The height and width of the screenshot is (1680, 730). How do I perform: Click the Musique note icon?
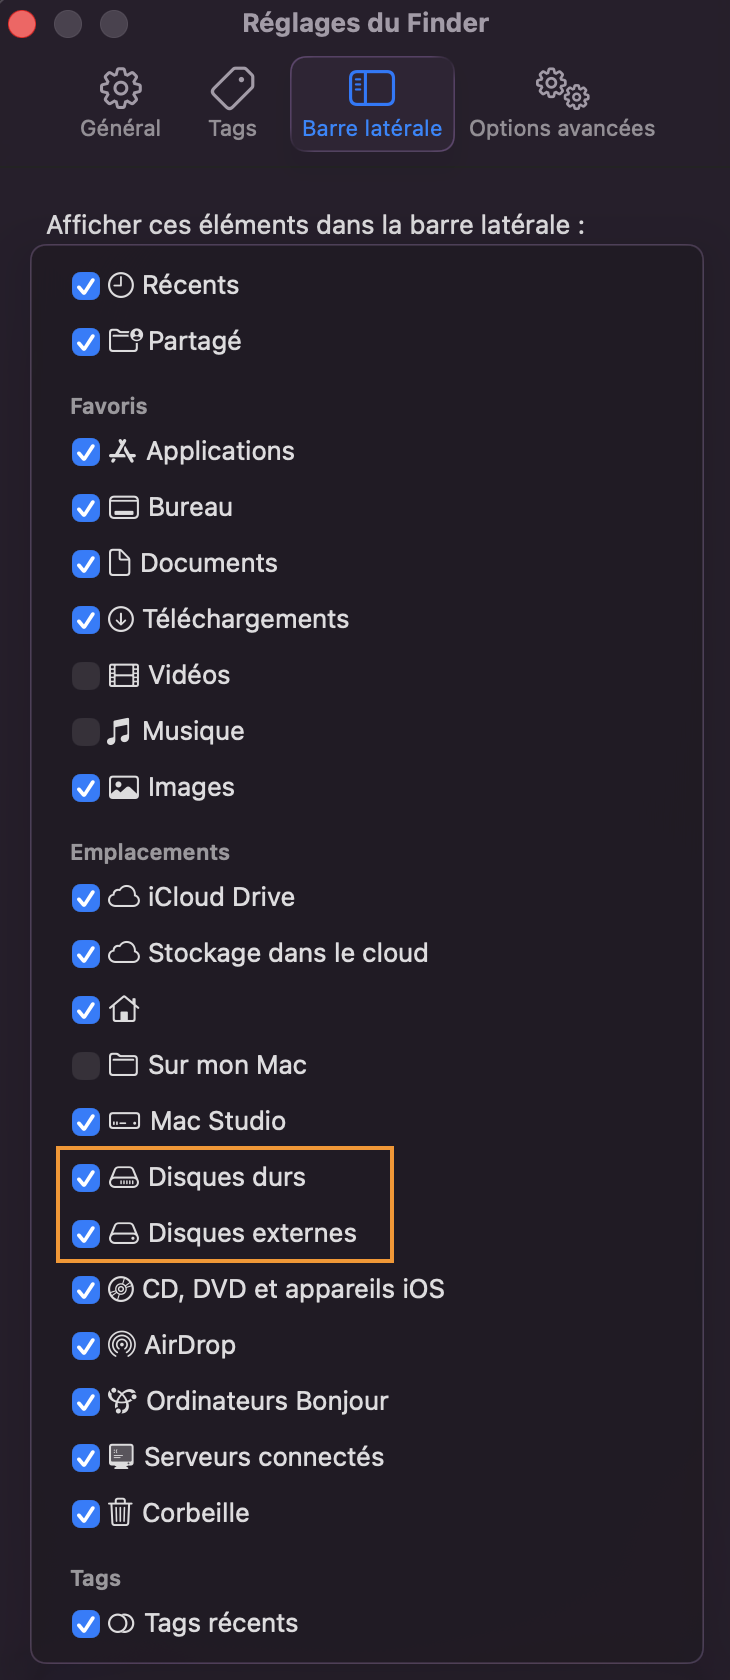coord(119,731)
